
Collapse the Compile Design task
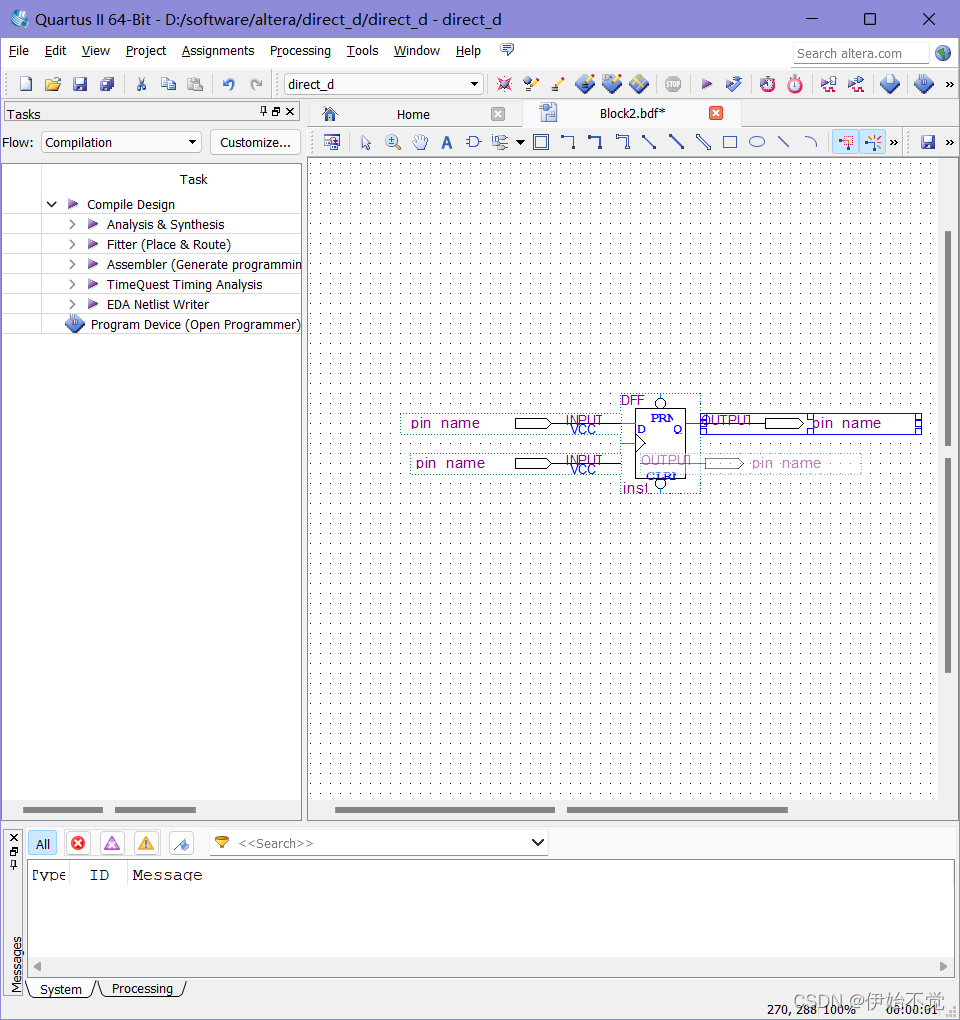(52, 204)
